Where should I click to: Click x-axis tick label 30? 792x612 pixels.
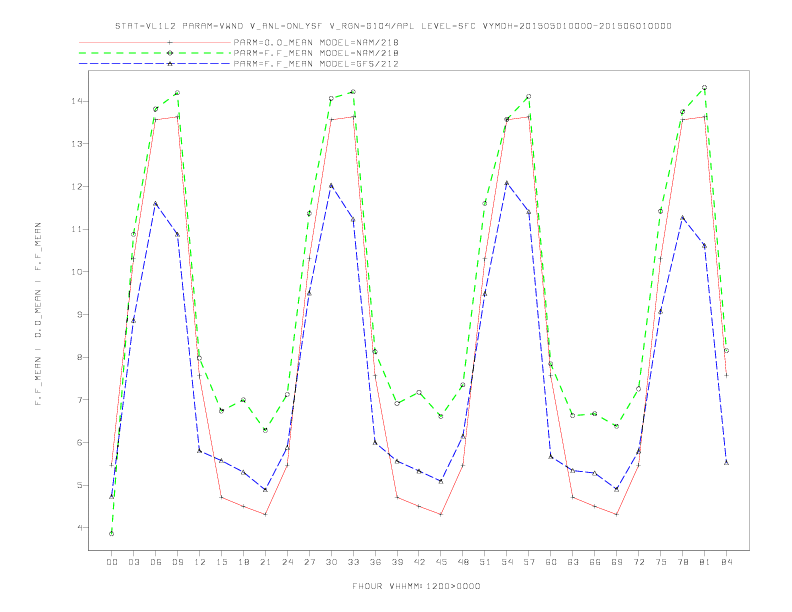pyautogui.click(x=331, y=562)
